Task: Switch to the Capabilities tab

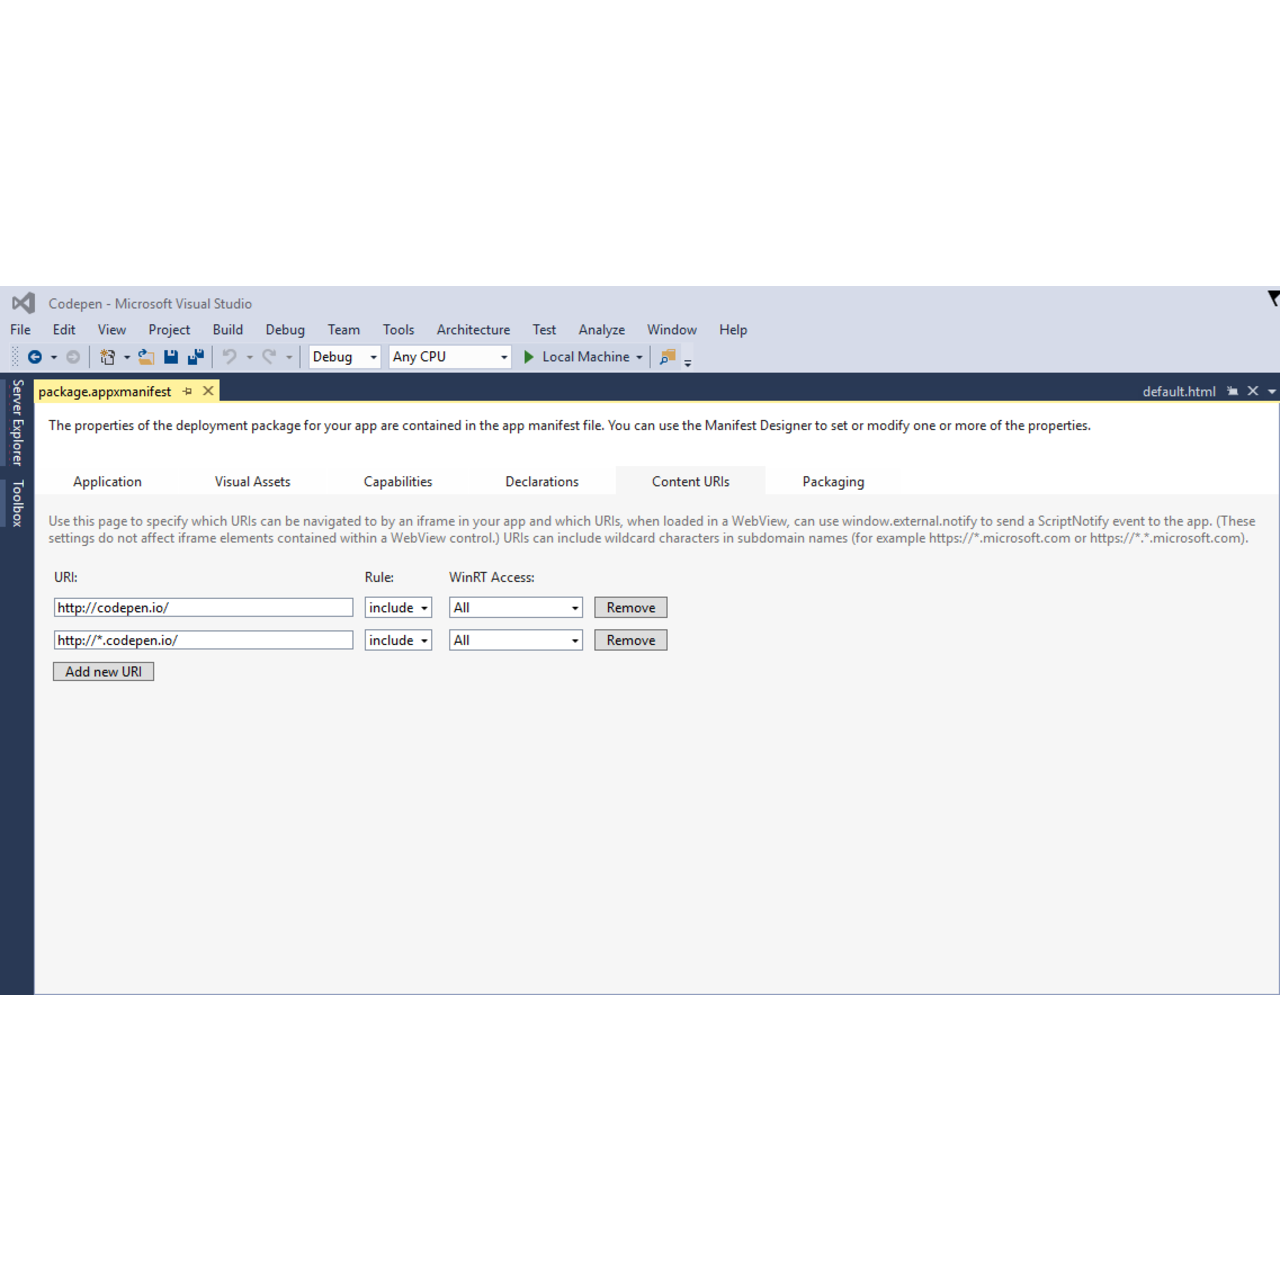Action: pos(397,482)
